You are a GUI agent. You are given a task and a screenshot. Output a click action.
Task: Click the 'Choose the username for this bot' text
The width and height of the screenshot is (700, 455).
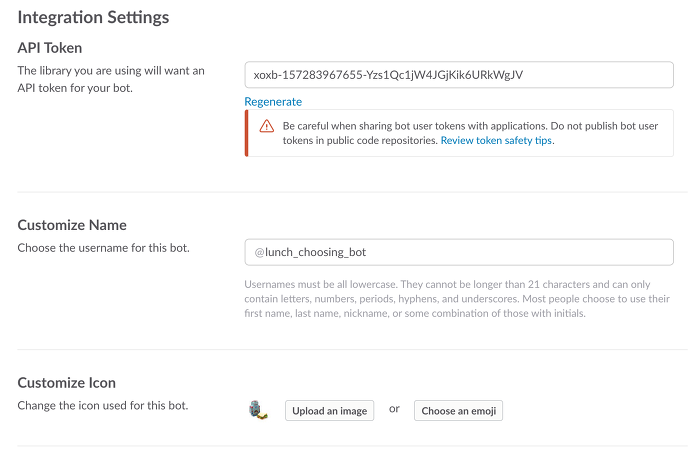[x=104, y=248]
